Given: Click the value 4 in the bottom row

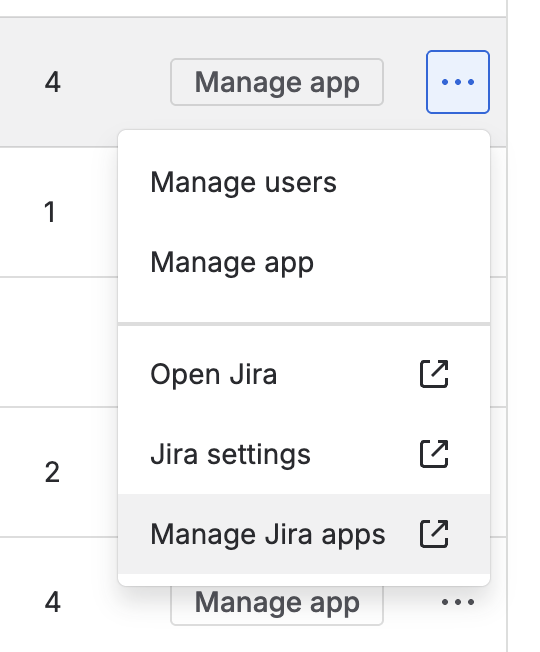Looking at the screenshot, I should [x=53, y=602].
